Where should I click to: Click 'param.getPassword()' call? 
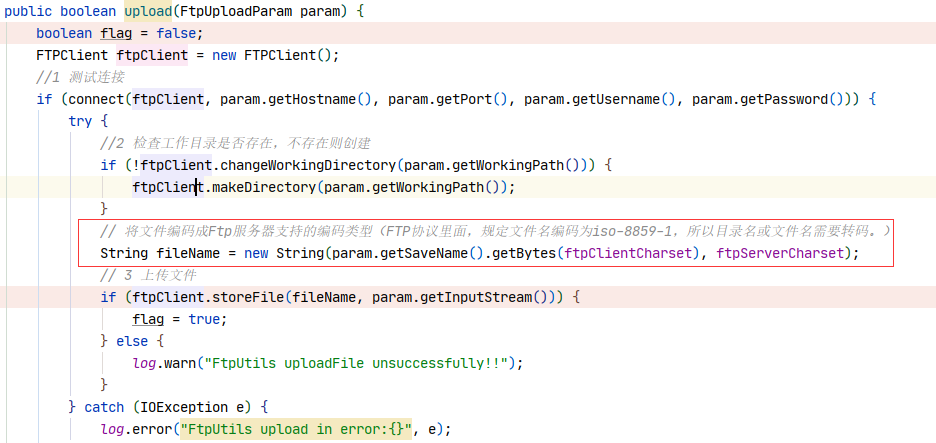(x=768, y=99)
